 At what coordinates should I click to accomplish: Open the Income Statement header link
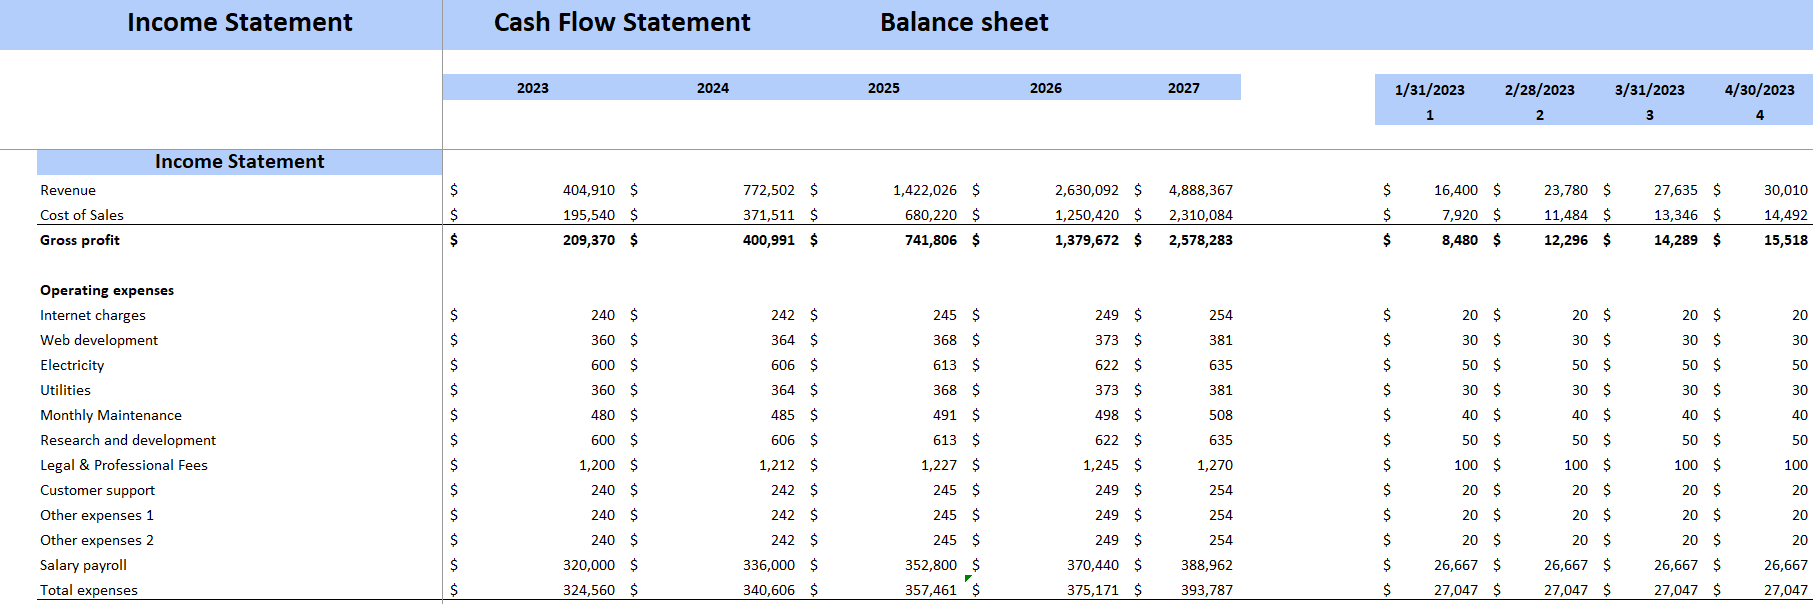click(239, 22)
